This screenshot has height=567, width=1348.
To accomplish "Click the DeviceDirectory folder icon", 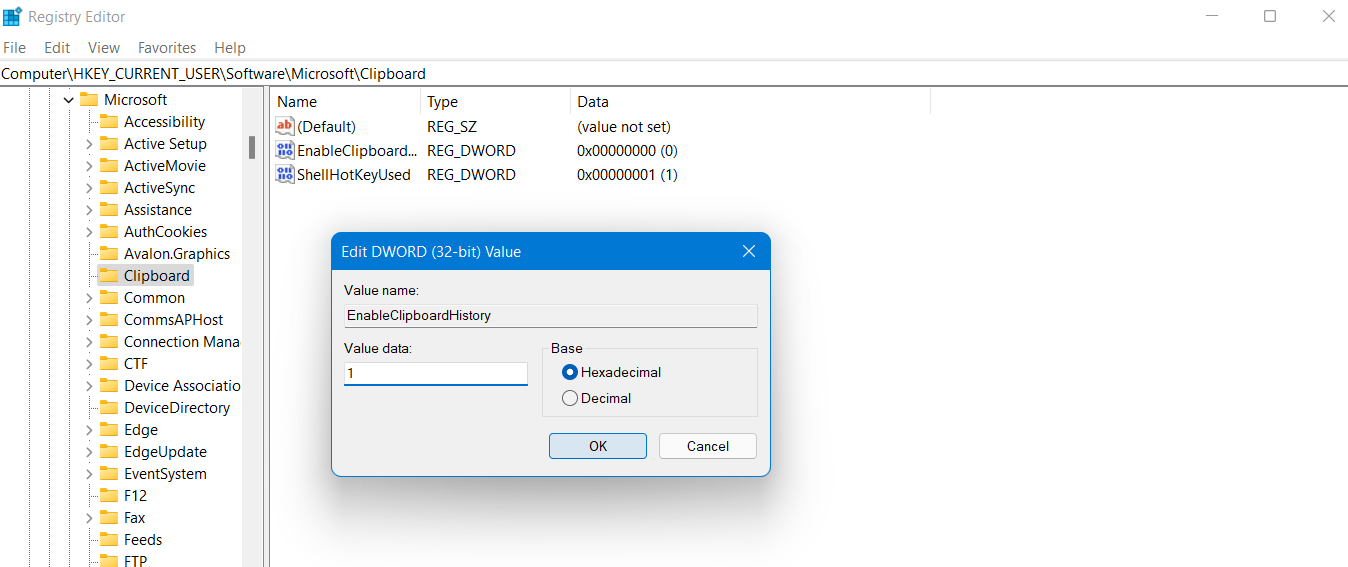I will [x=108, y=408].
